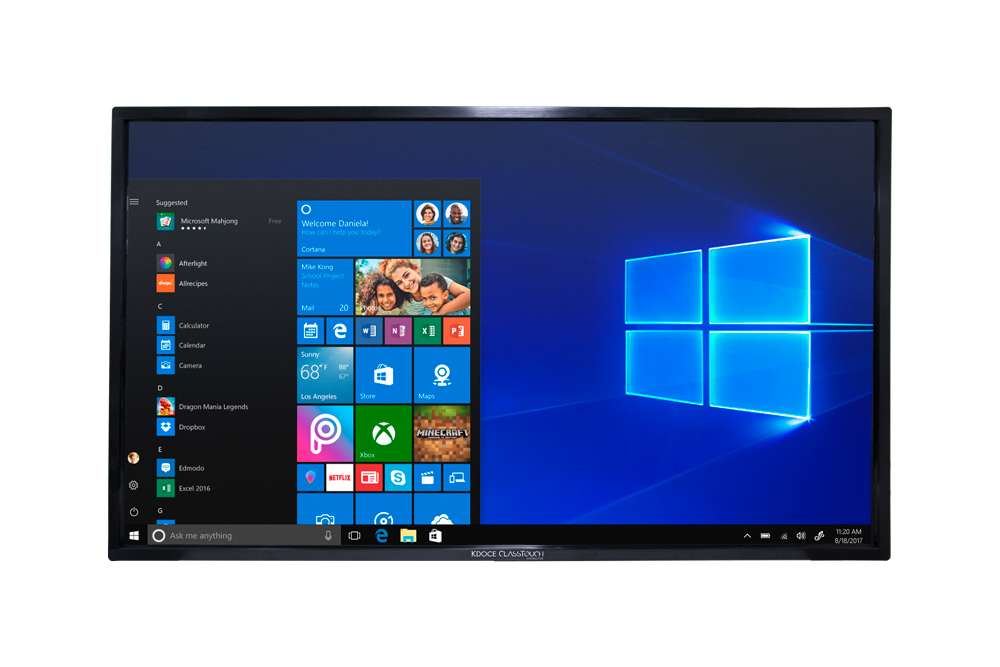Open the Store tile in the Start menu
Viewport: 1000px width, 667px height.
click(383, 375)
